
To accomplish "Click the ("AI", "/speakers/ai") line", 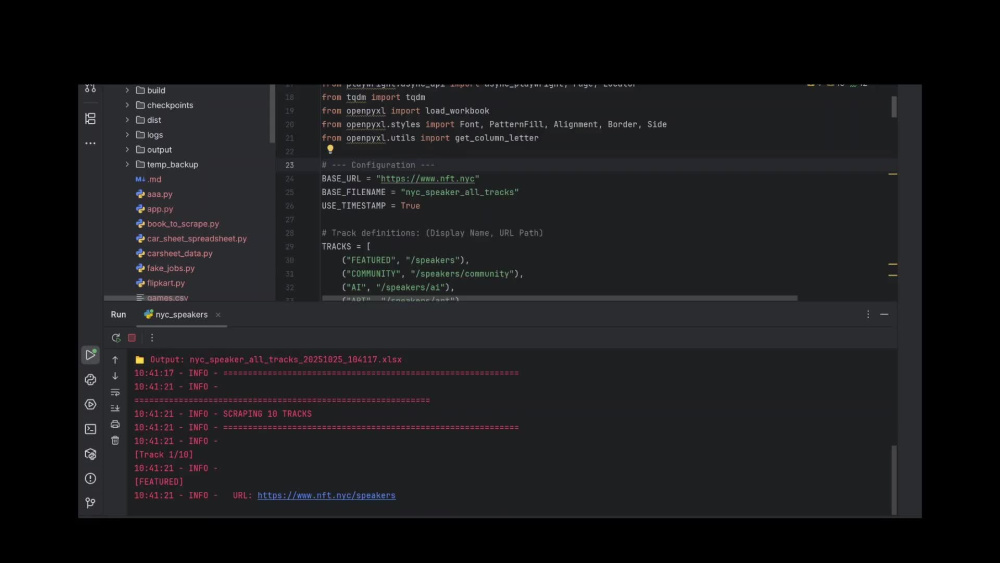I will [398, 288].
